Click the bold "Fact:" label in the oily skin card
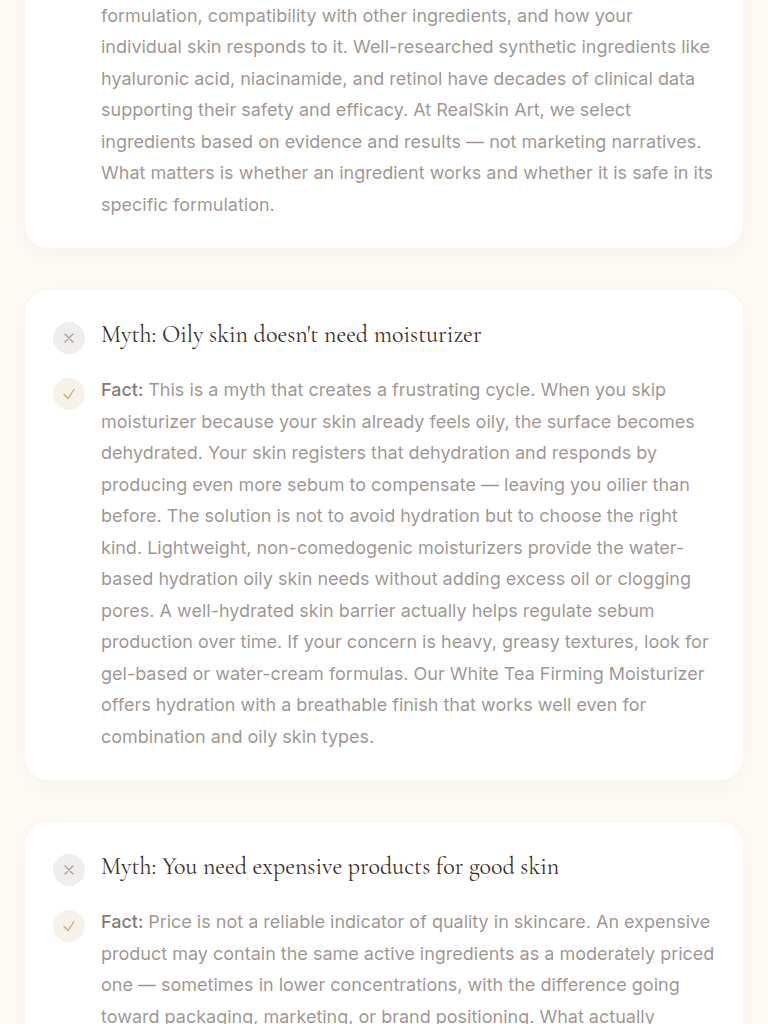768x1024 pixels. [122, 390]
